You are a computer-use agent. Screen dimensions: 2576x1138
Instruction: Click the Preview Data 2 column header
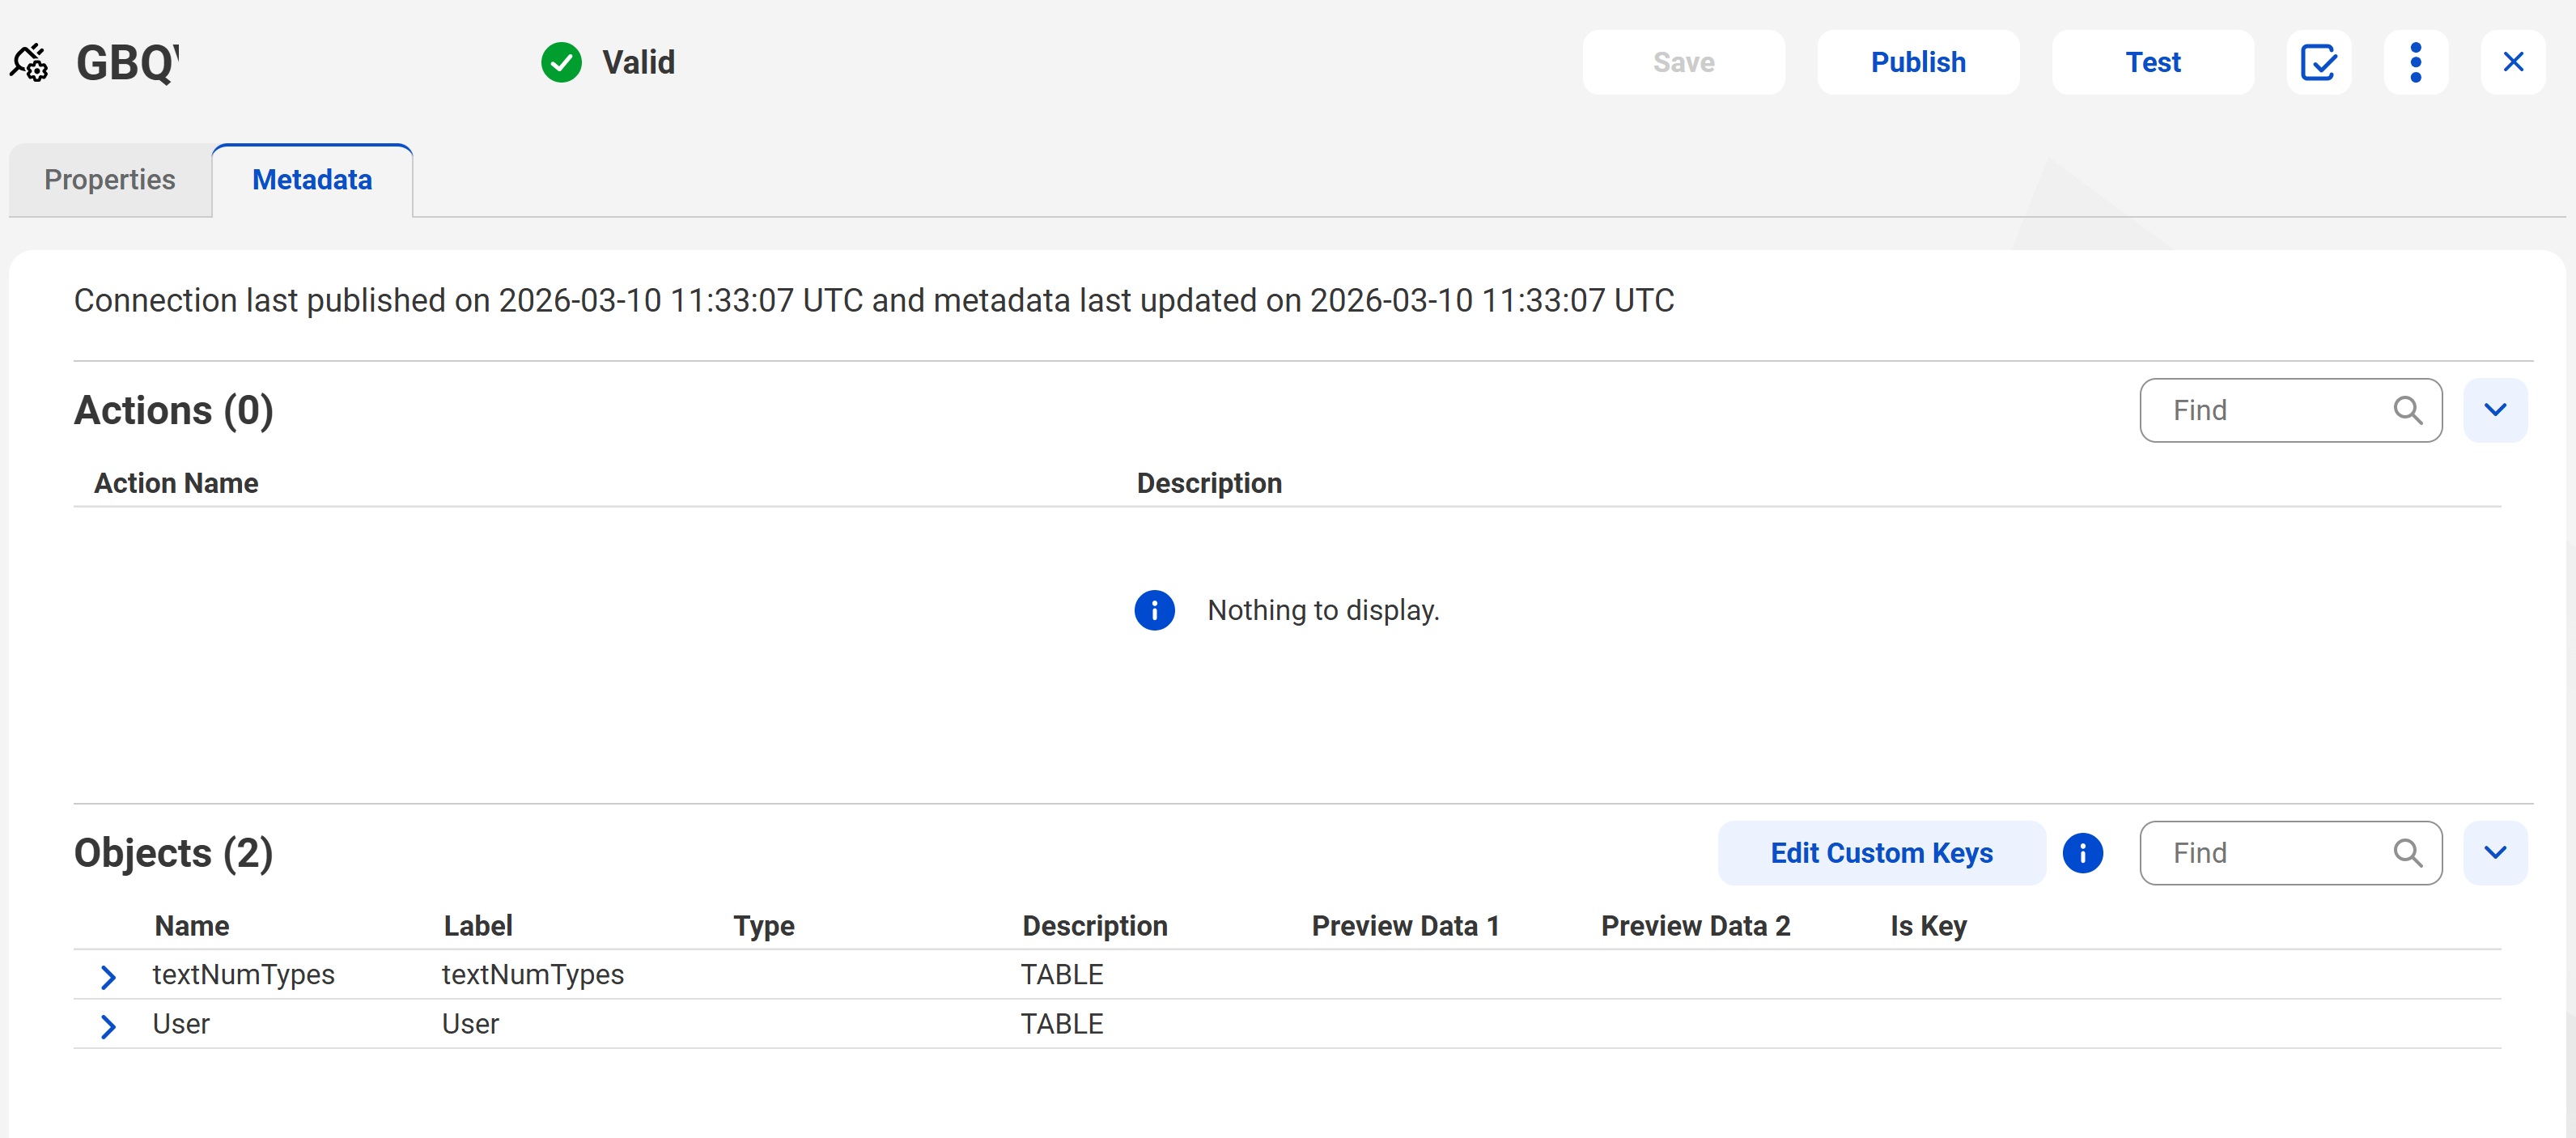tap(1695, 926)
